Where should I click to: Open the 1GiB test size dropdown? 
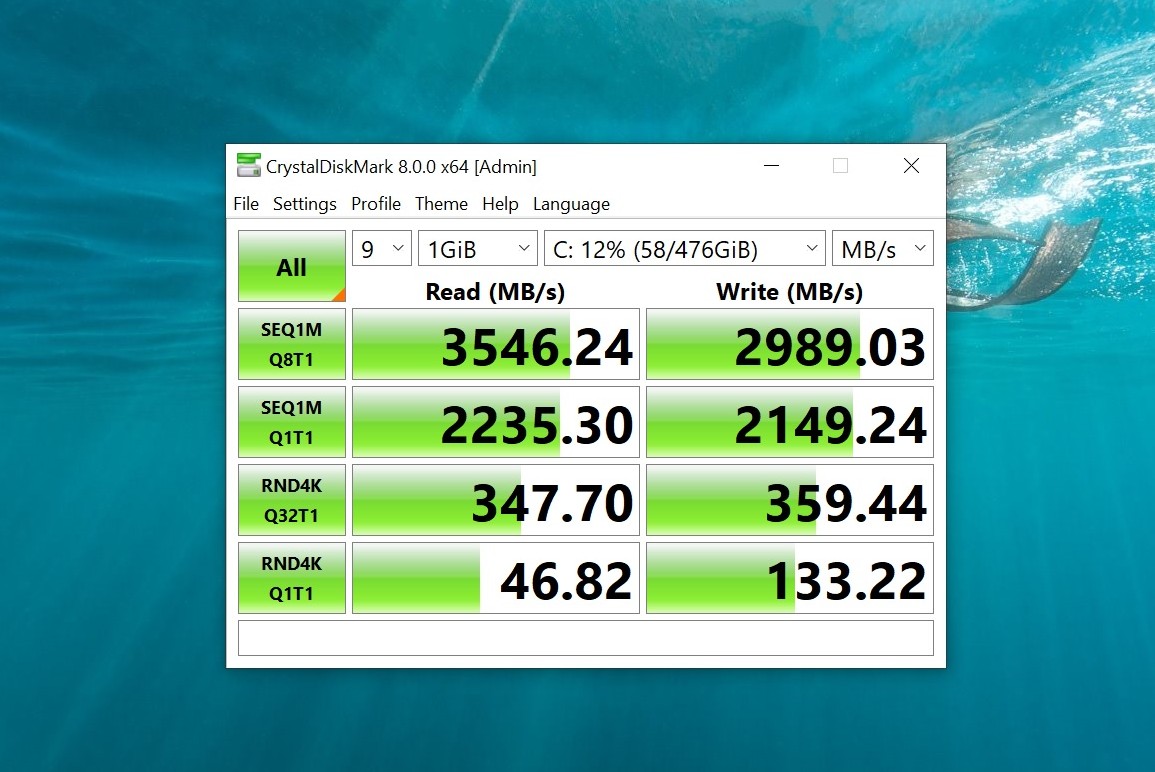pyautogui.click(x=477, y=249)
